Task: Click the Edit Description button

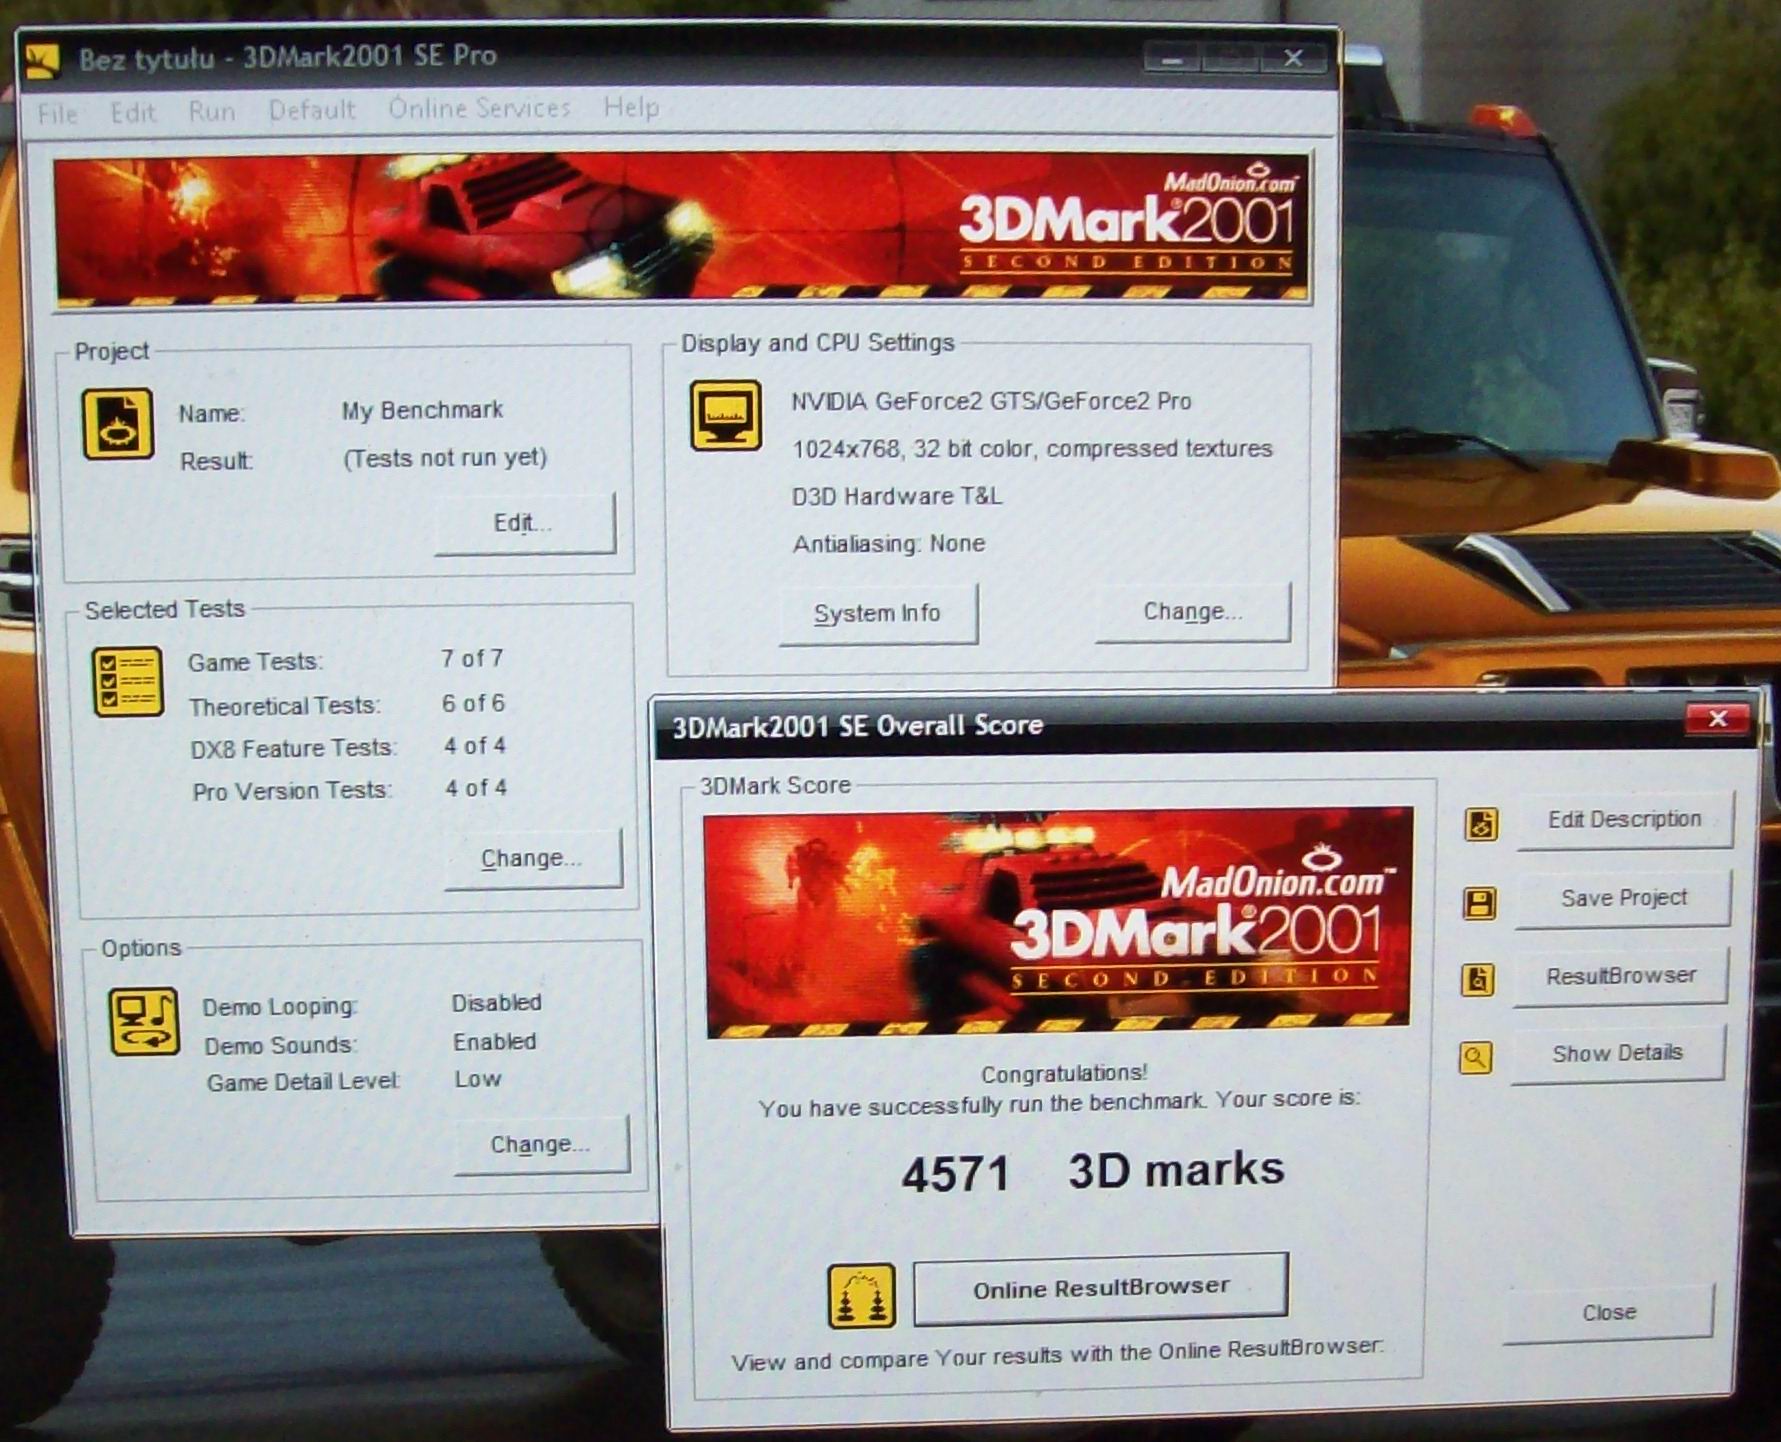Action: click(x=1625, y=820)
